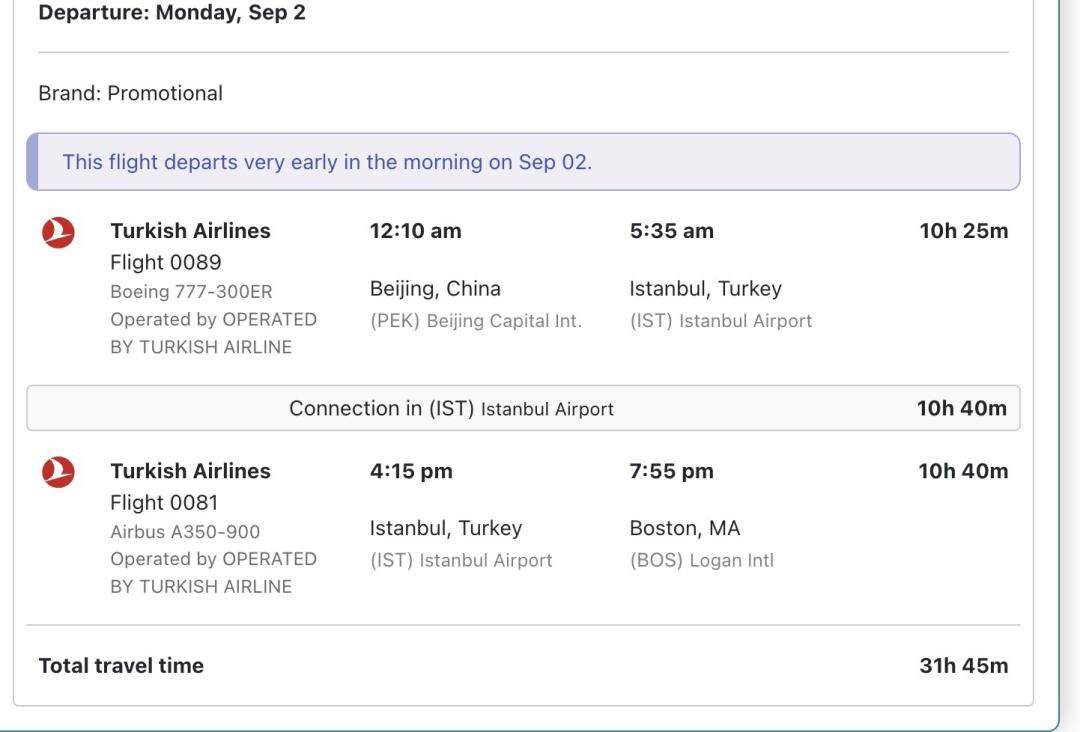
Task: Select the Beijing, China origin city
Action: point(435,289)
